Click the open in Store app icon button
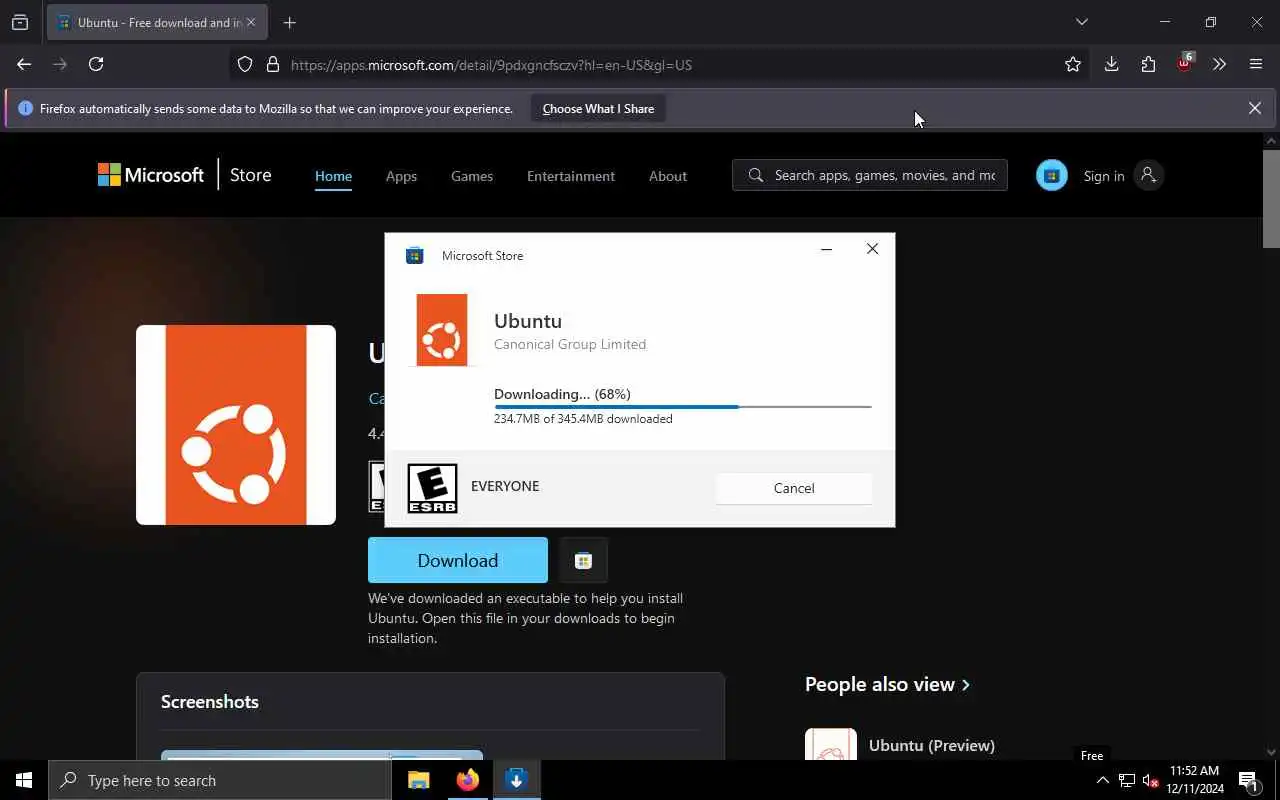1280x800 pixels. (x=583, y=560)
